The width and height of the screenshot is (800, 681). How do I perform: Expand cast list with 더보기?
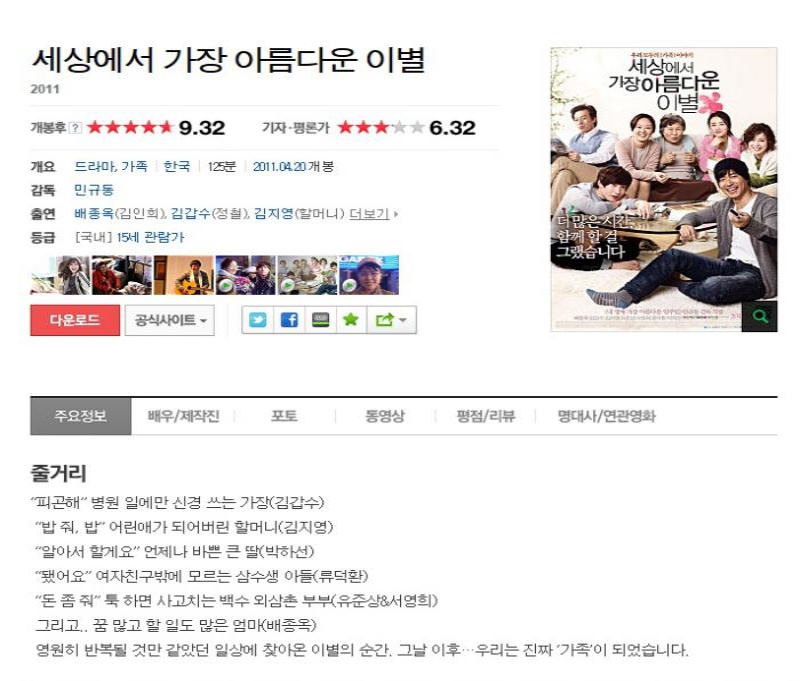click(x=373, y=214)
